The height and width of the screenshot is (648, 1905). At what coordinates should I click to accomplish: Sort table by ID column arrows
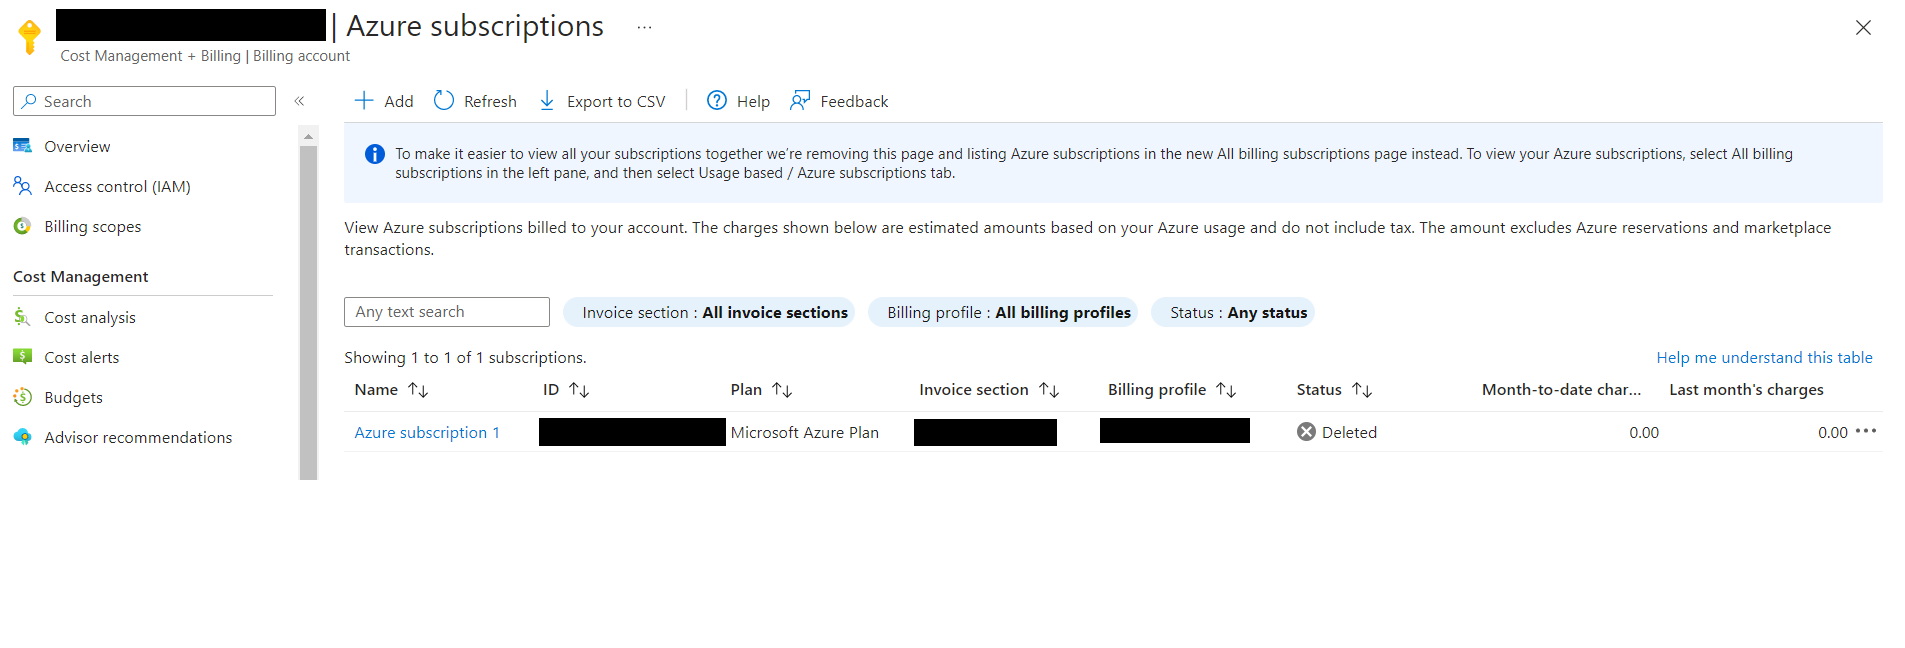coord(579,390)
